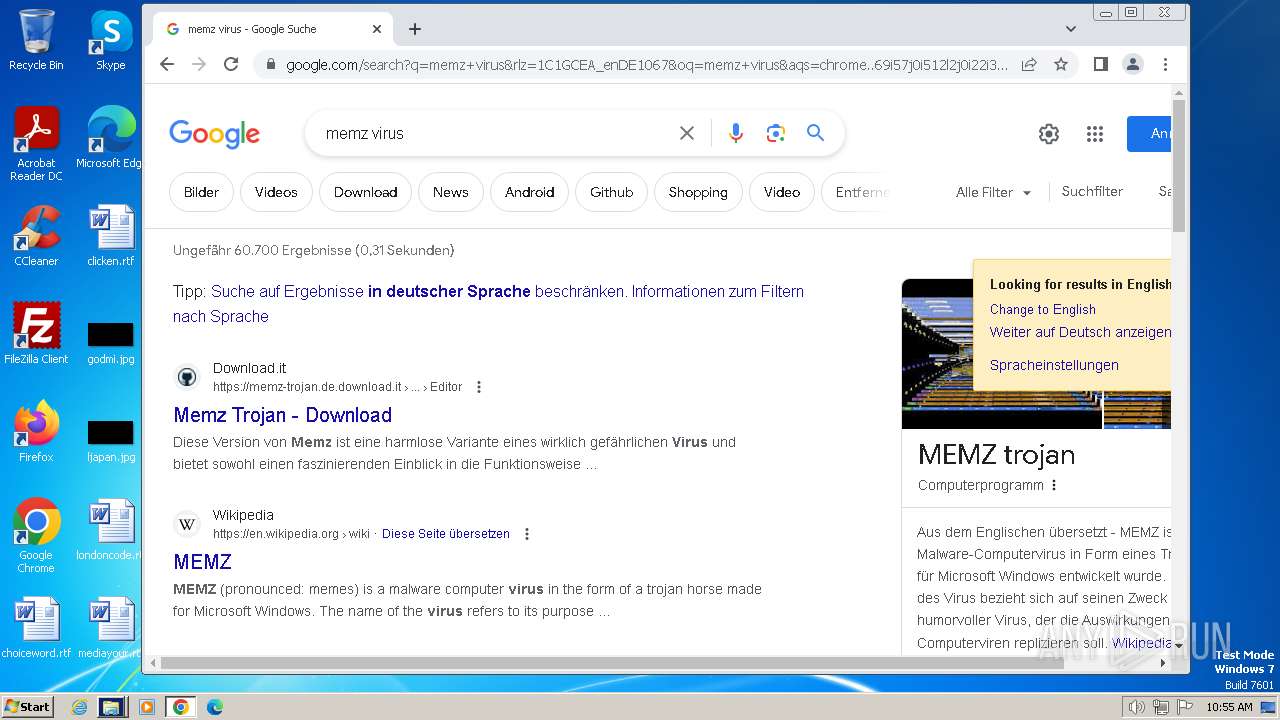Open Memz Trojan - Download result

(282, 415)
